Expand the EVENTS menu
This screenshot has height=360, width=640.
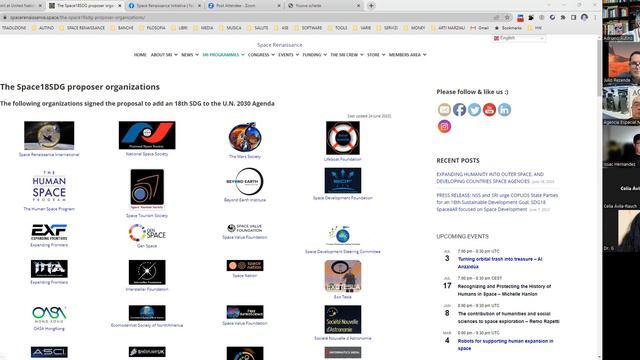(x=288, y=55)
